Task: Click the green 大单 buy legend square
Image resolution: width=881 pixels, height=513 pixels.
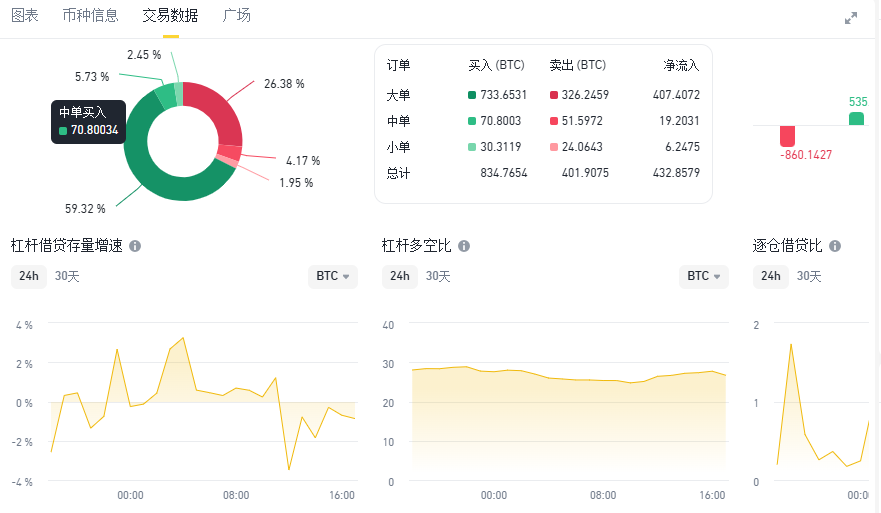Action: point(472,95)
